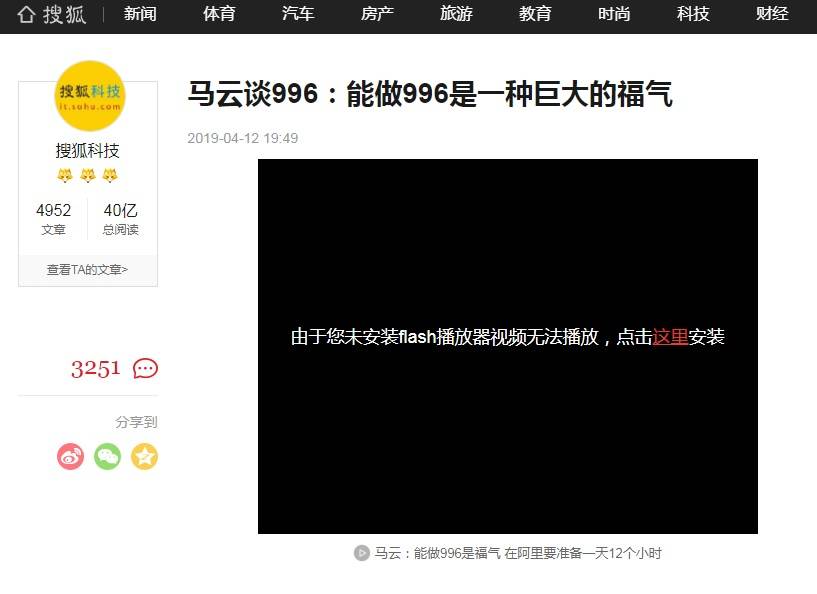This screenshot has height=594, width=817.
Task: Click the first fox rating icon
Action: tap(65, 176)
